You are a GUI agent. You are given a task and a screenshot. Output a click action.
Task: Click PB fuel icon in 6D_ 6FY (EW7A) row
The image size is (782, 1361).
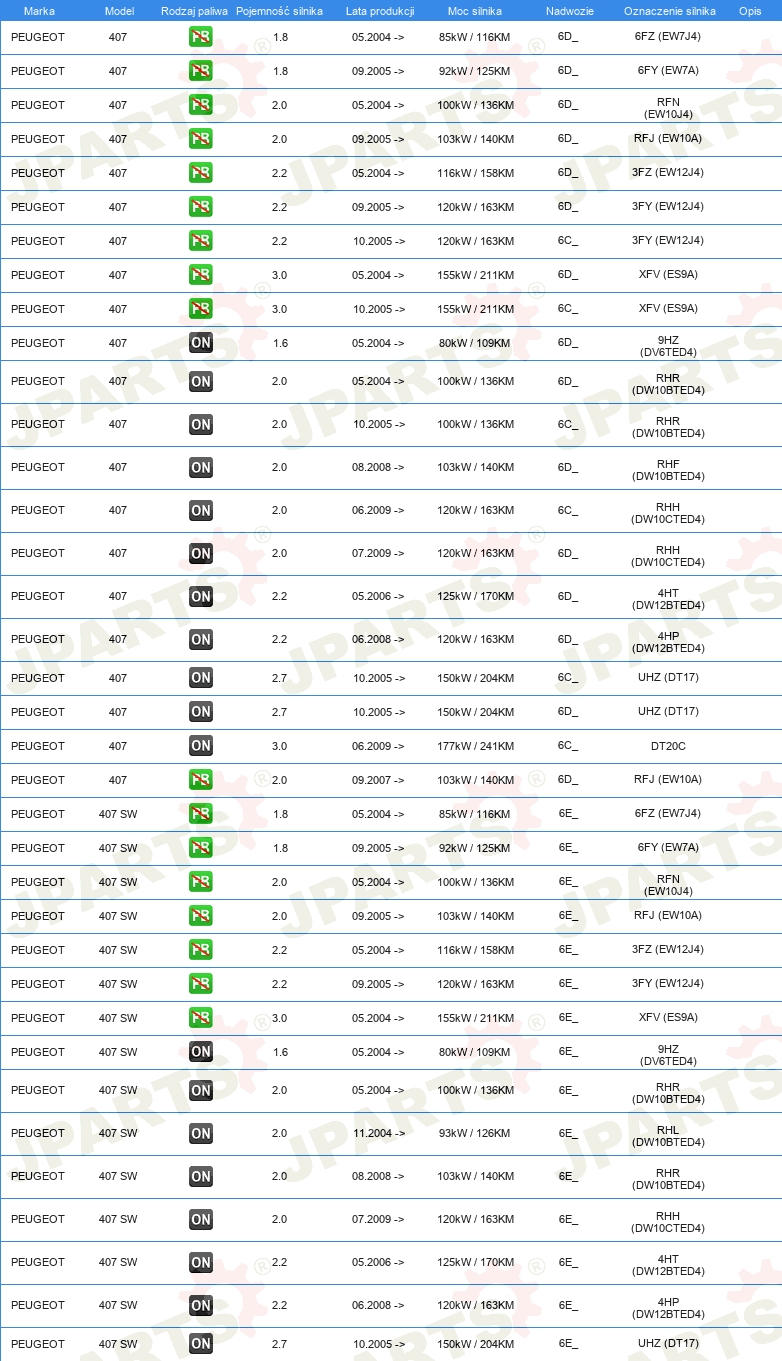pos(201,71)
